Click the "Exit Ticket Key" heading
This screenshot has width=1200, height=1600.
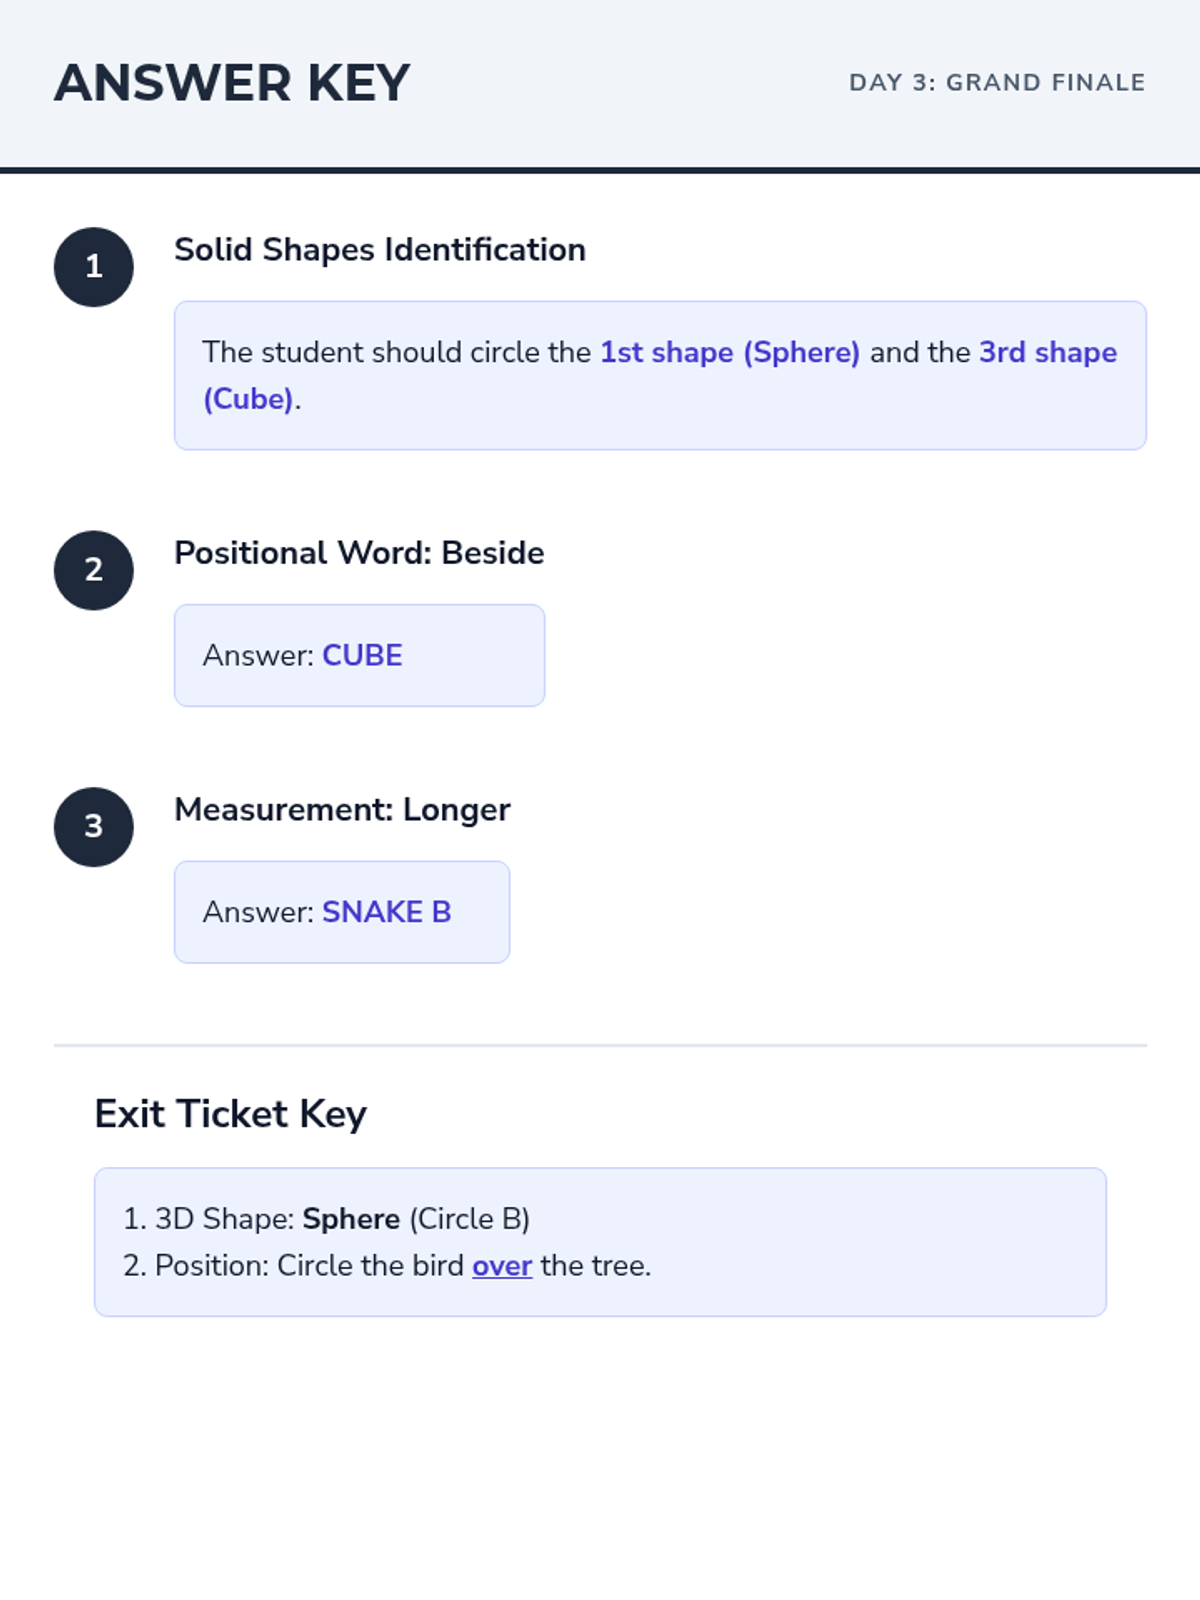[x=231, y=1114]
